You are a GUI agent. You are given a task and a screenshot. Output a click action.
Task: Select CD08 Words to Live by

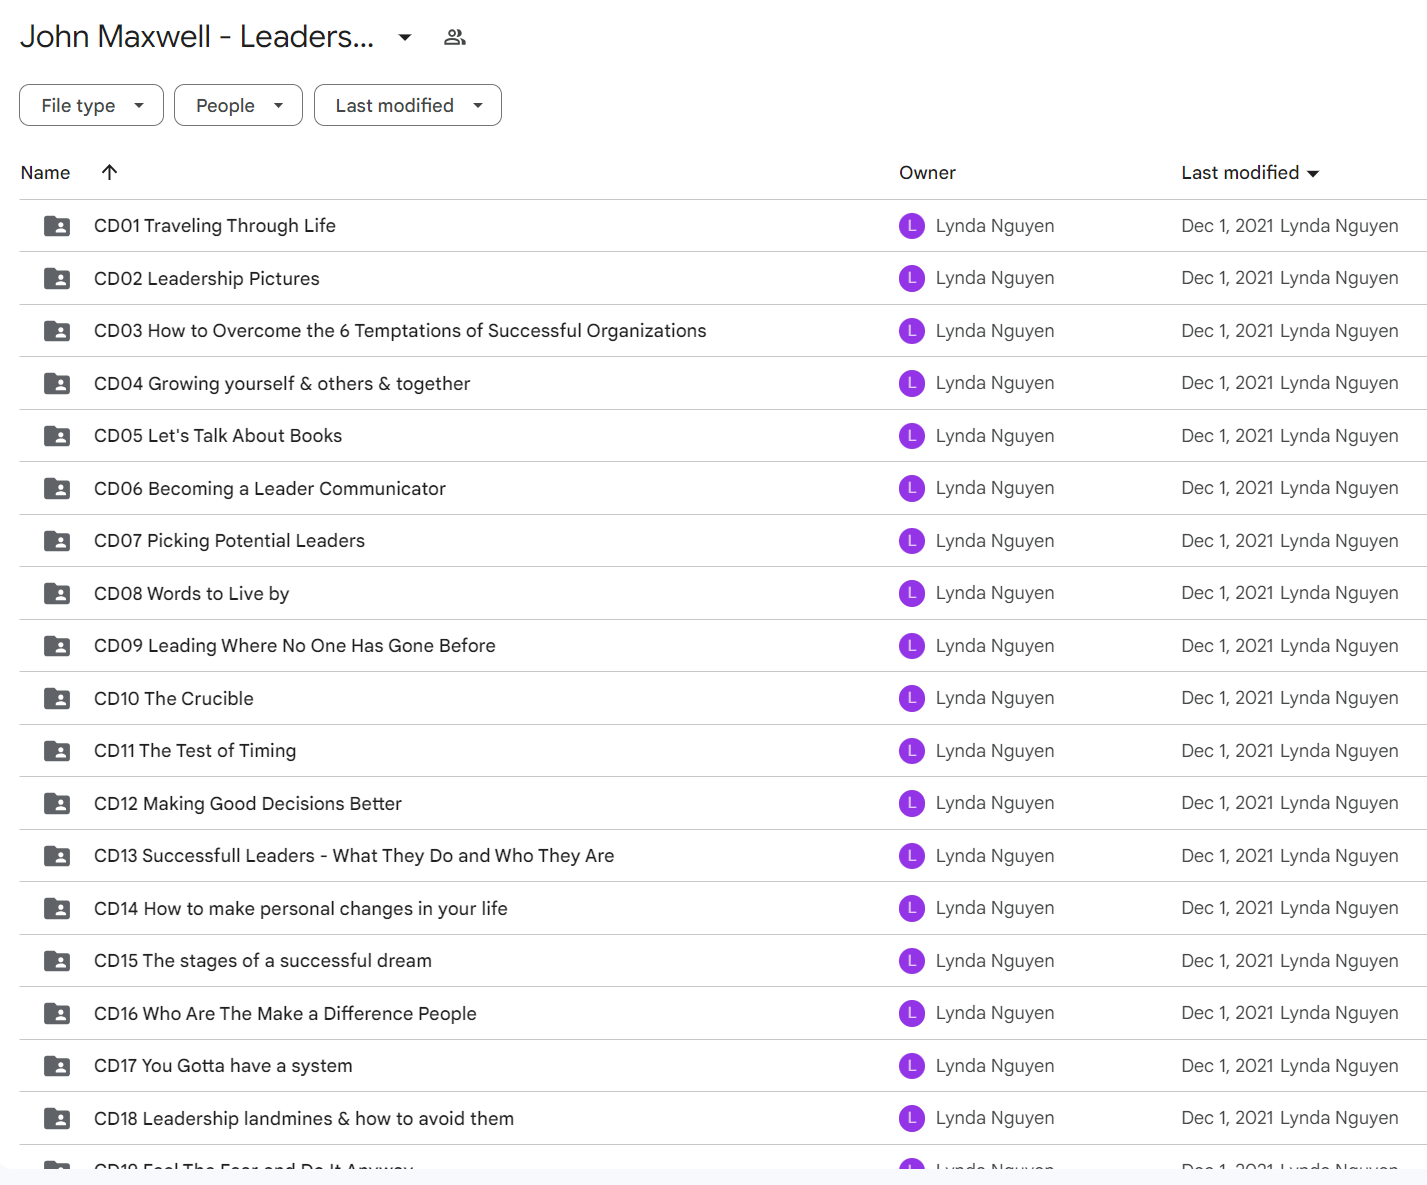[192, 593]
